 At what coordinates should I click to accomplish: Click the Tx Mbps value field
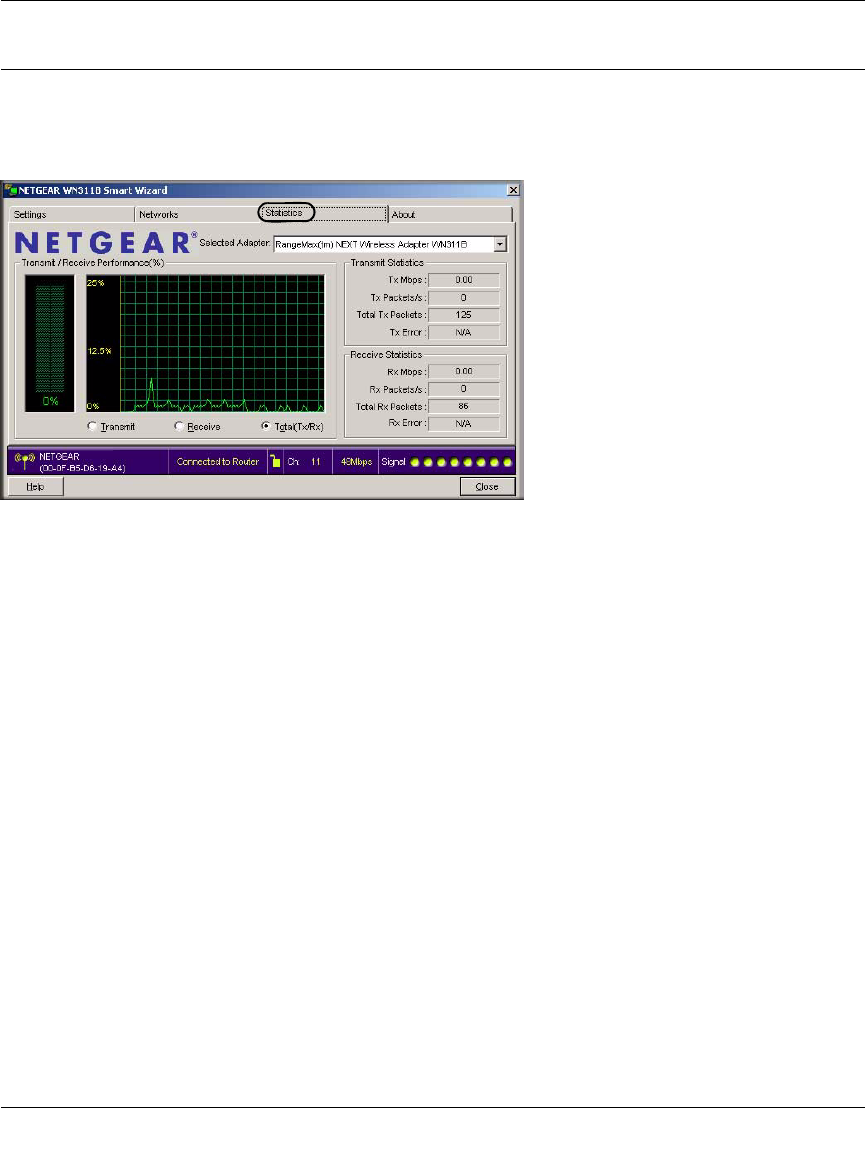pos(463,280)
